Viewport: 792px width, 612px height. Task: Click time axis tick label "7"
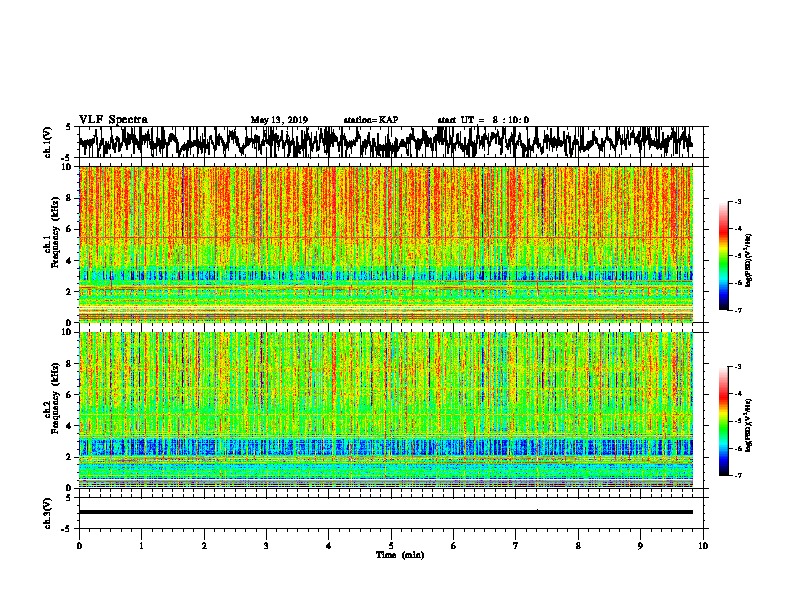pos(516,546)
